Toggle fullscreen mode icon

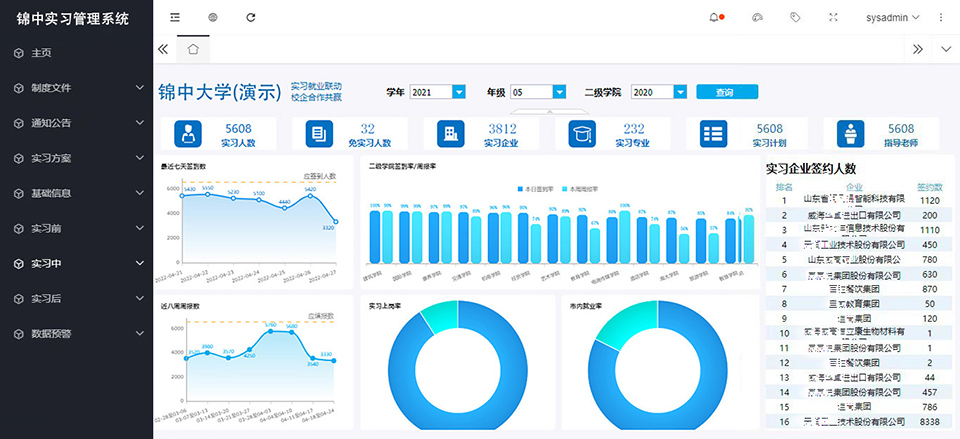pos(834,17)
